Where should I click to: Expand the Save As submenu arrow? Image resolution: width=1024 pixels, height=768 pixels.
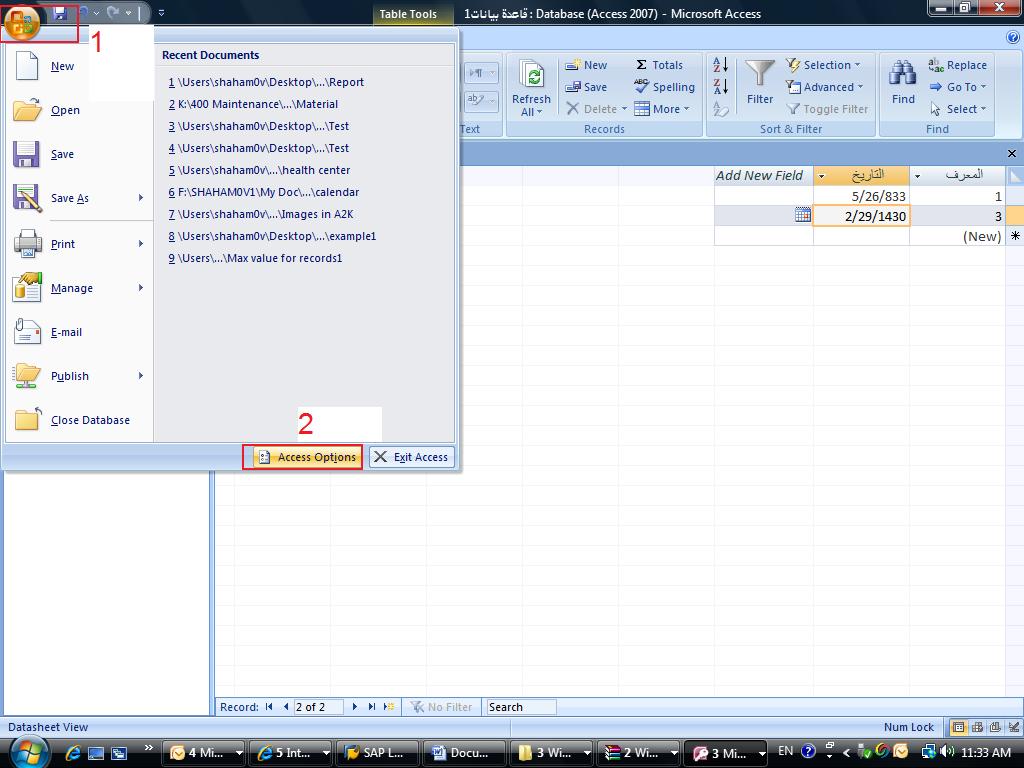pyautogui.click(x=140, y=198)
